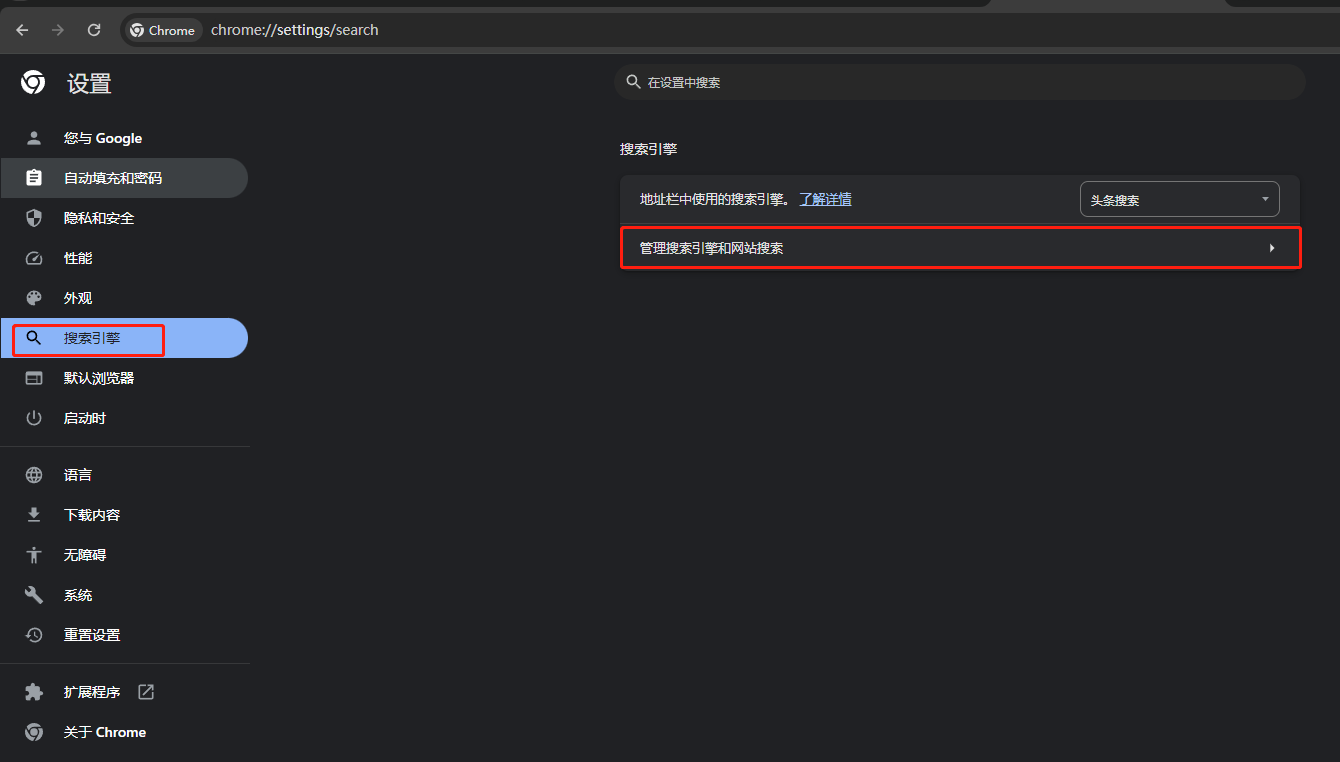Image resolution: width=1340 pixels, height=762 pixels.
Task: Go to 下载内容 settings
Action: tap(91, 515)
